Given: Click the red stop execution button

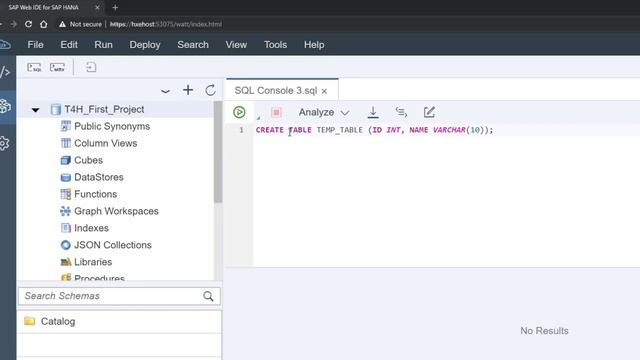Looking at the screenshot, I should [276, 112].
